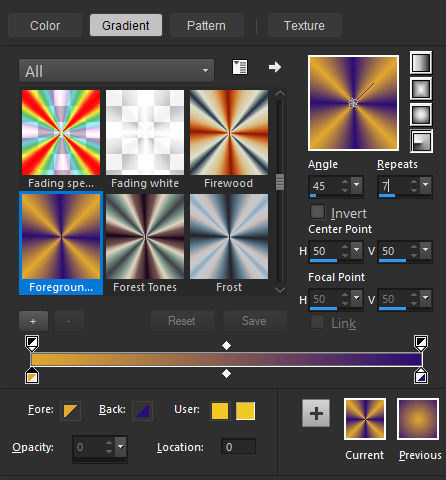Open the All category dropdown

(116, 71)
